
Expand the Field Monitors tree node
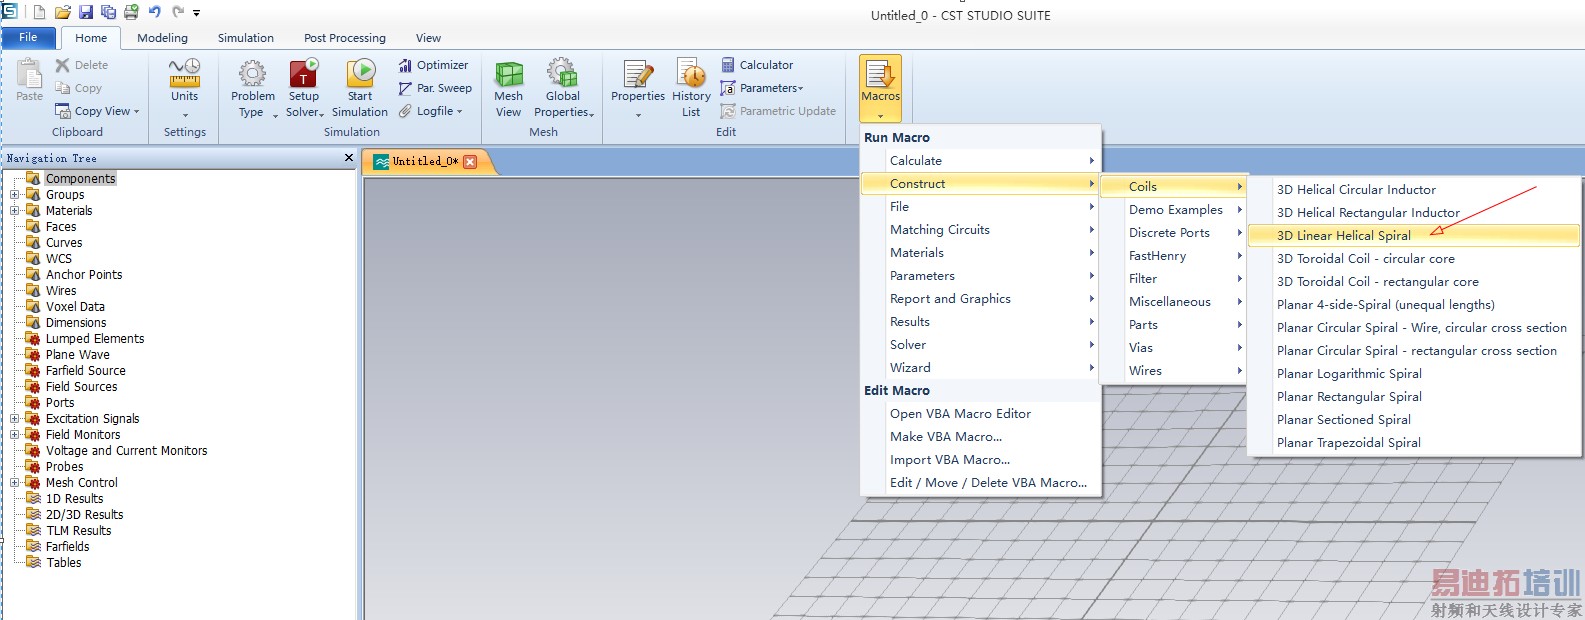(x=15, y=435)
